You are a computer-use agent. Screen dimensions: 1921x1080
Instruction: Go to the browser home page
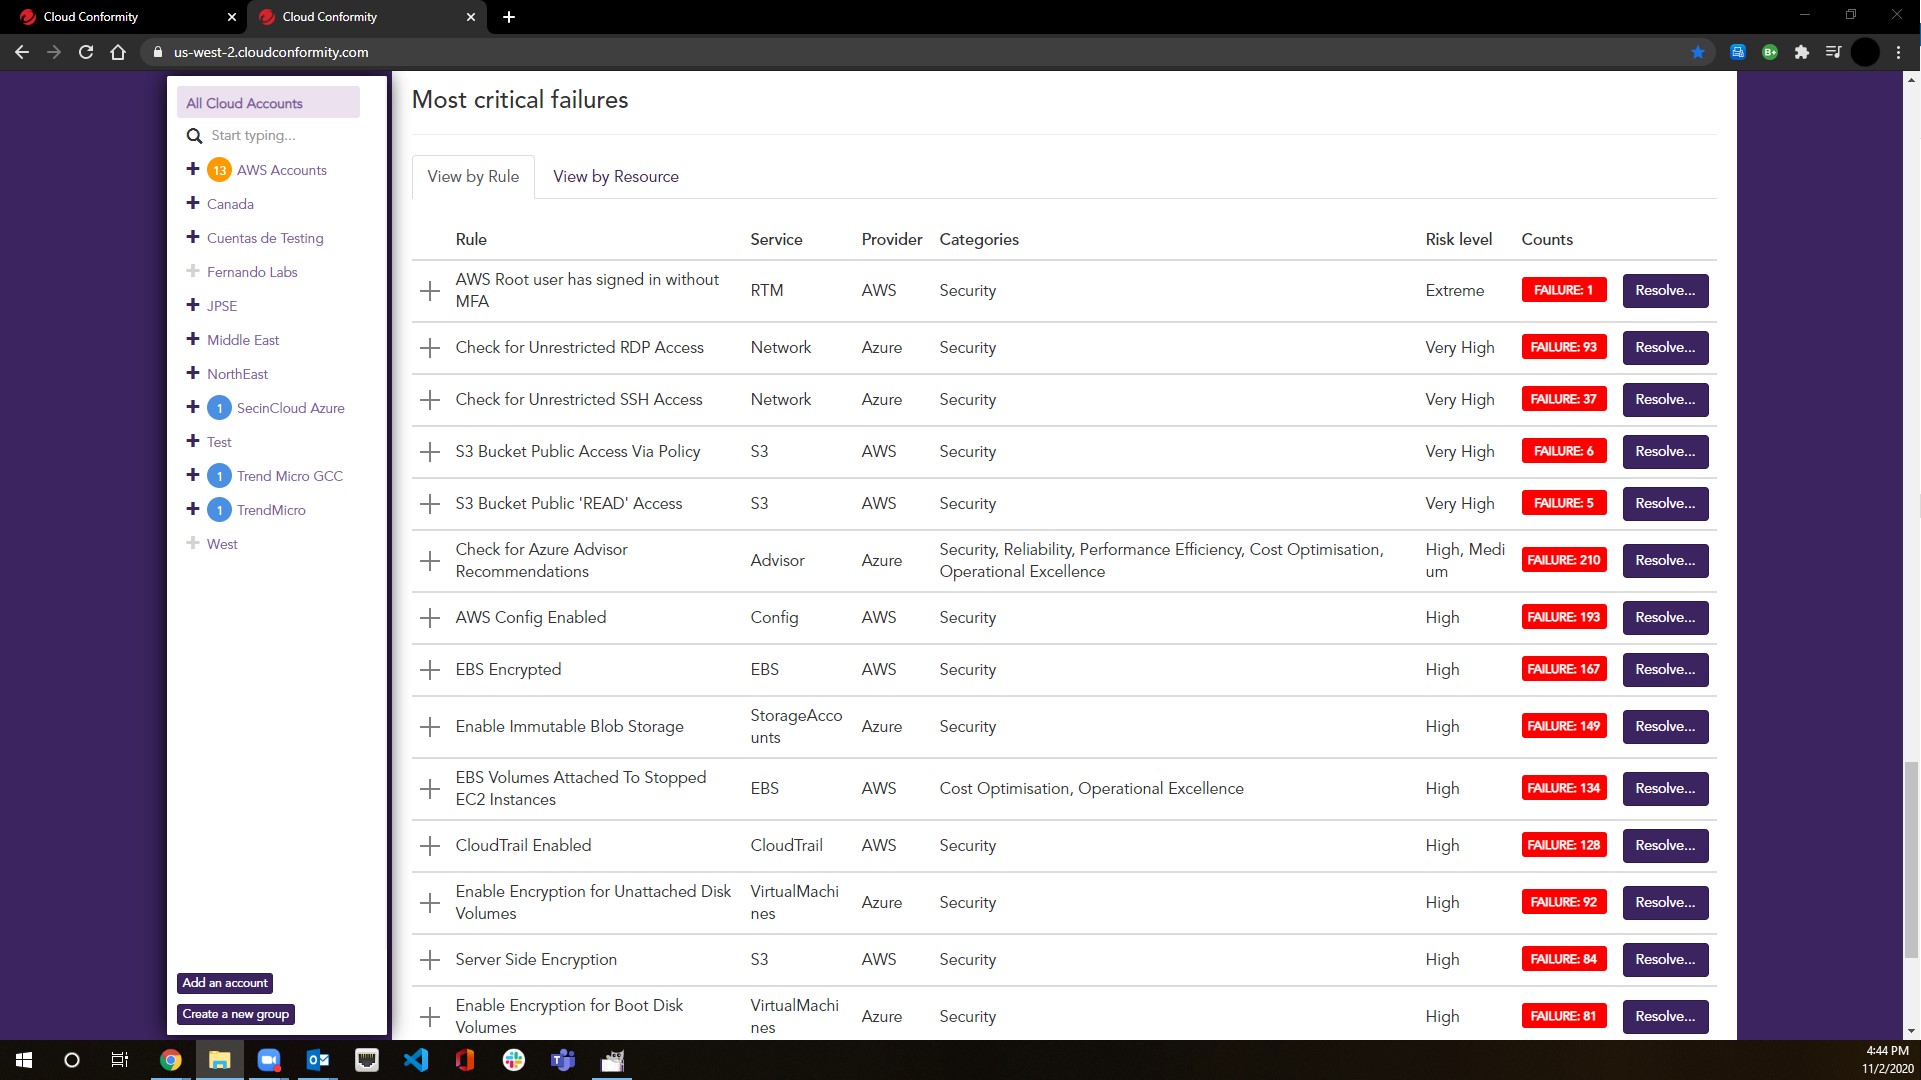[x=118, y=52]
